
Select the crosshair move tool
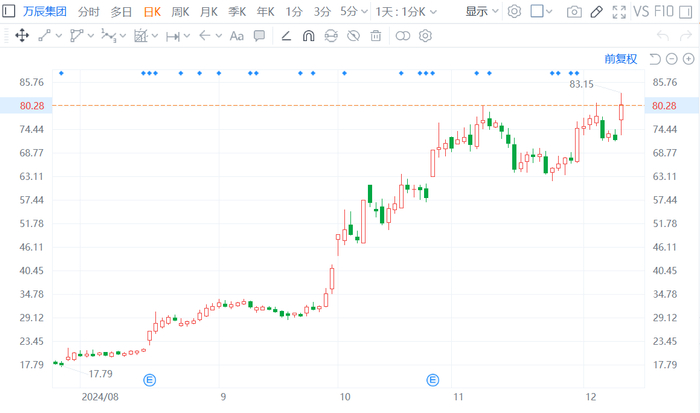point(20,36)
